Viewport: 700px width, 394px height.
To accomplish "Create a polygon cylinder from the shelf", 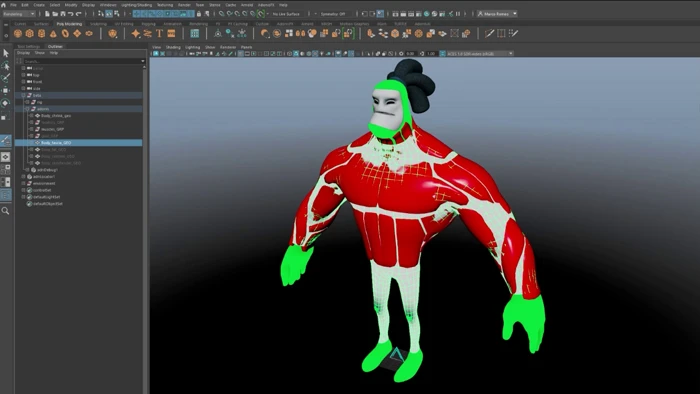I will 42,33.
